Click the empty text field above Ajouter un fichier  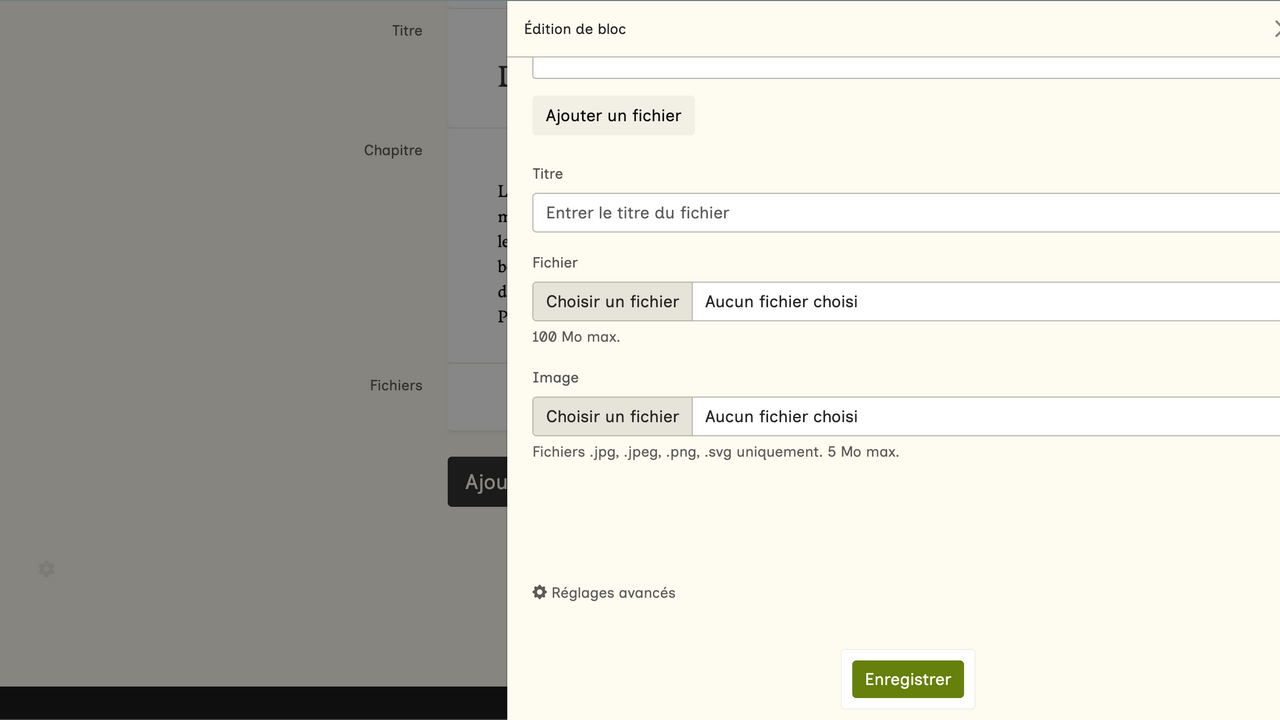905,68
